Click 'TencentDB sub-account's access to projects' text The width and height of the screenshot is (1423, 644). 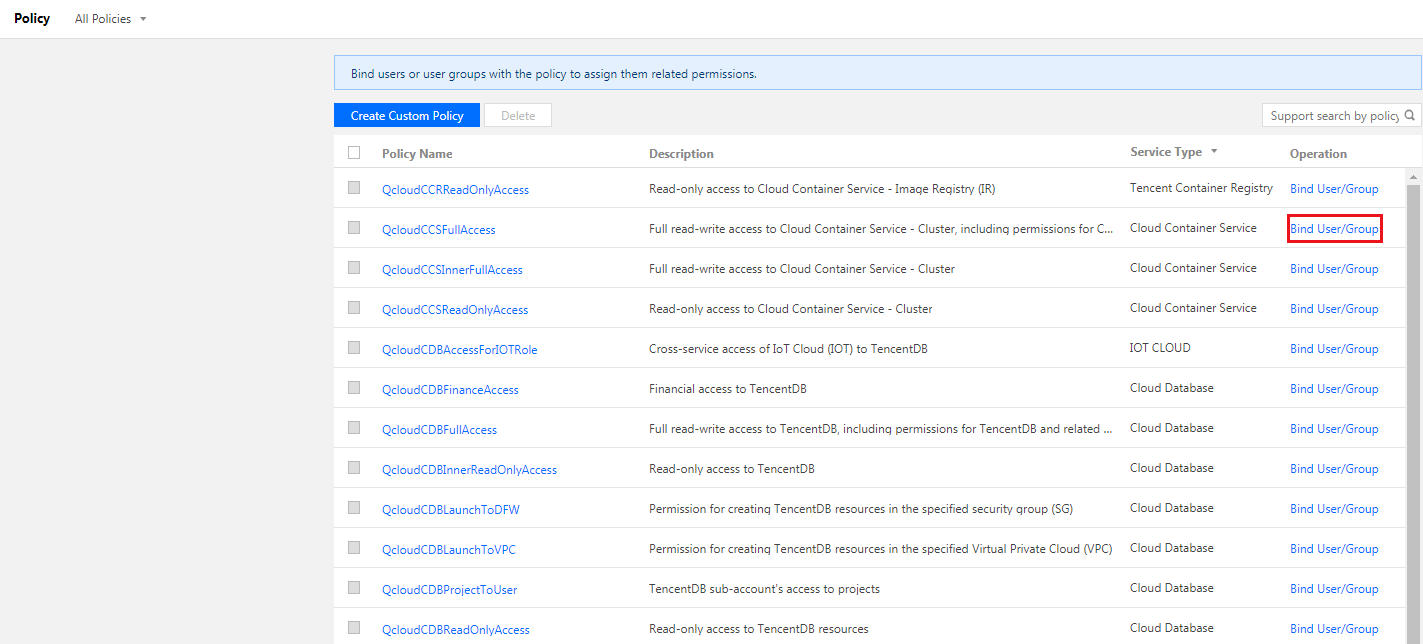coord(764,589)
